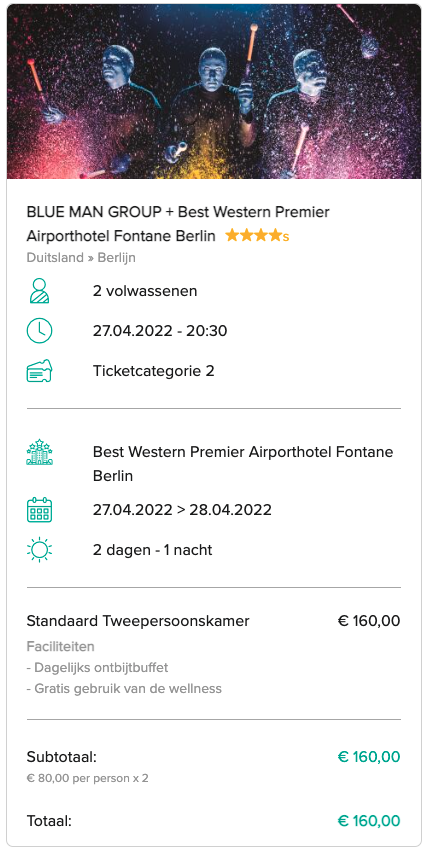The width and height of the screenshot is (429, 852).
Task: Click the 27.04.2022 > 28.04.2022 date range
Action: point(182,510)
